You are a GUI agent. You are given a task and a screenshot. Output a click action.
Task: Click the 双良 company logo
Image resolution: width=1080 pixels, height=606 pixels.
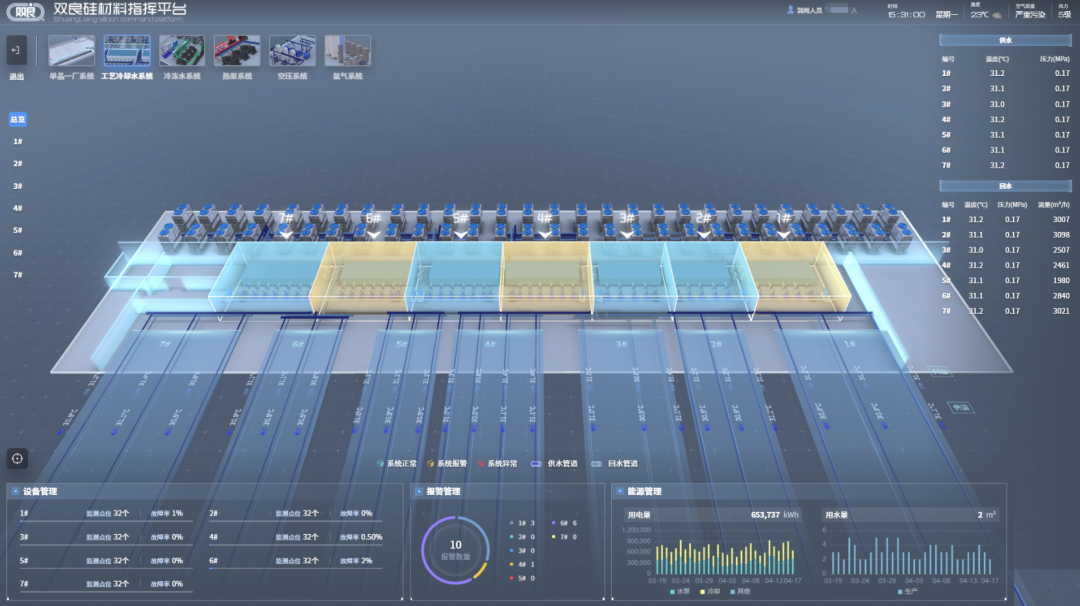pos(25,11)
